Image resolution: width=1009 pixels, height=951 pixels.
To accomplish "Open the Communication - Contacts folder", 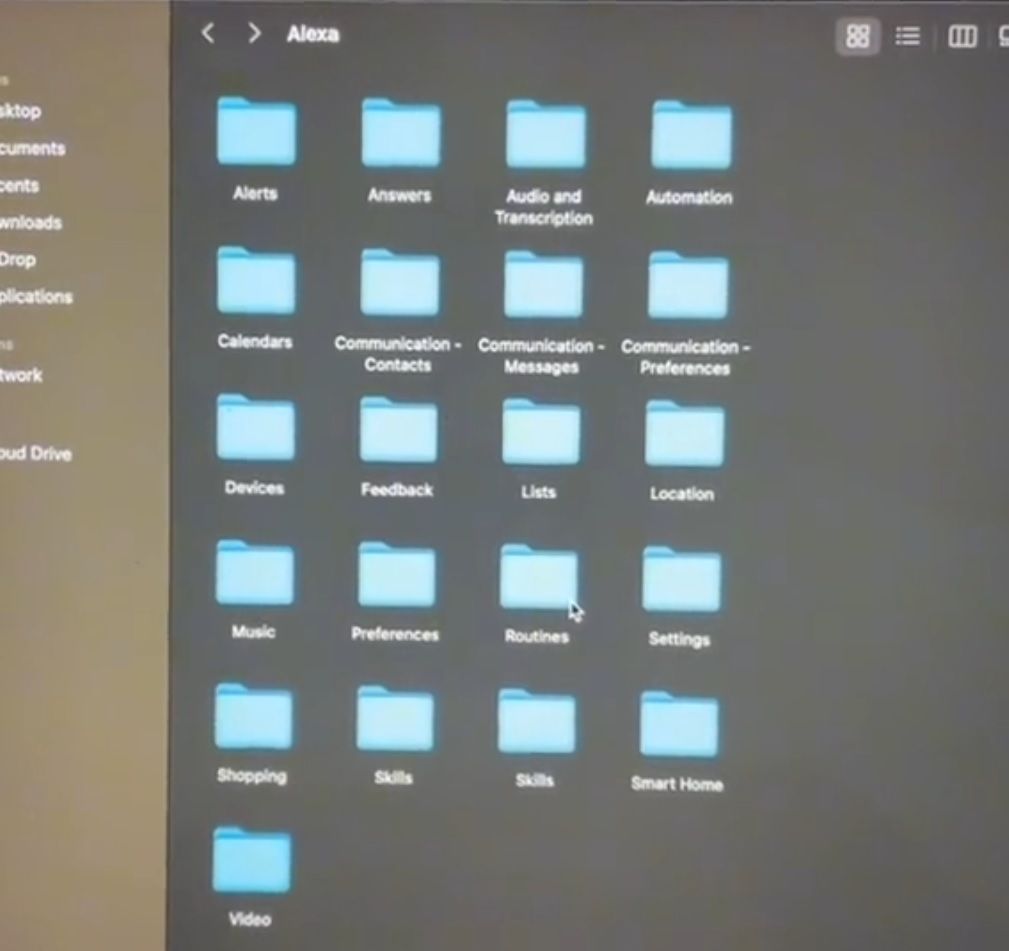I will click(400, 282).
